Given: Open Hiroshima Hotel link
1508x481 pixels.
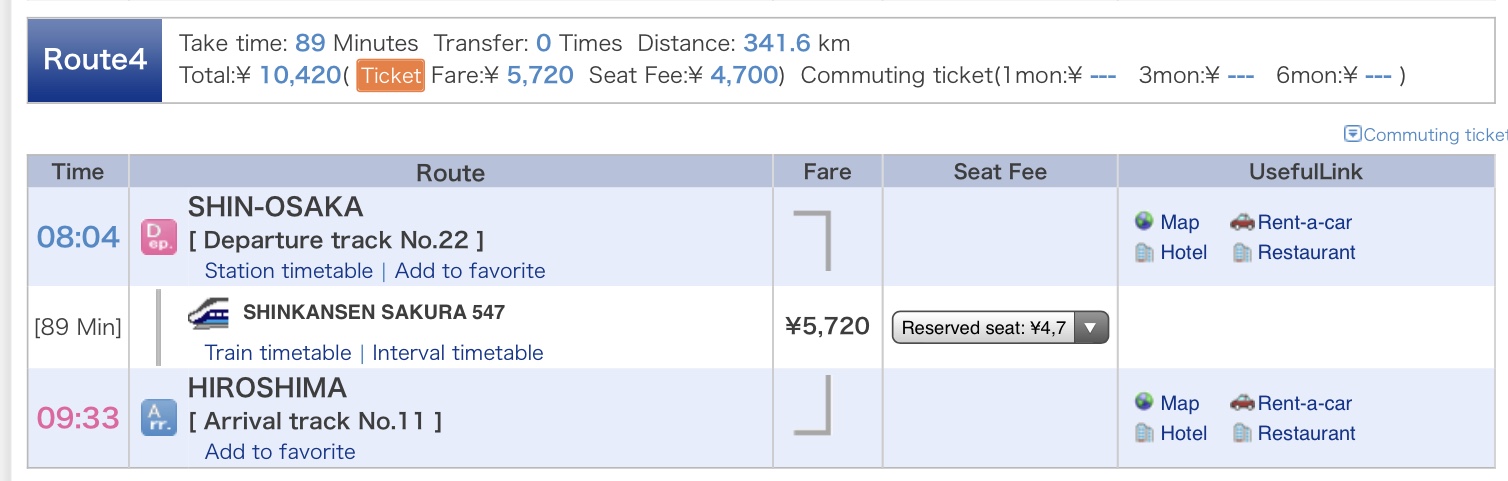Looking at the screenshot, I should [1184, 433].
